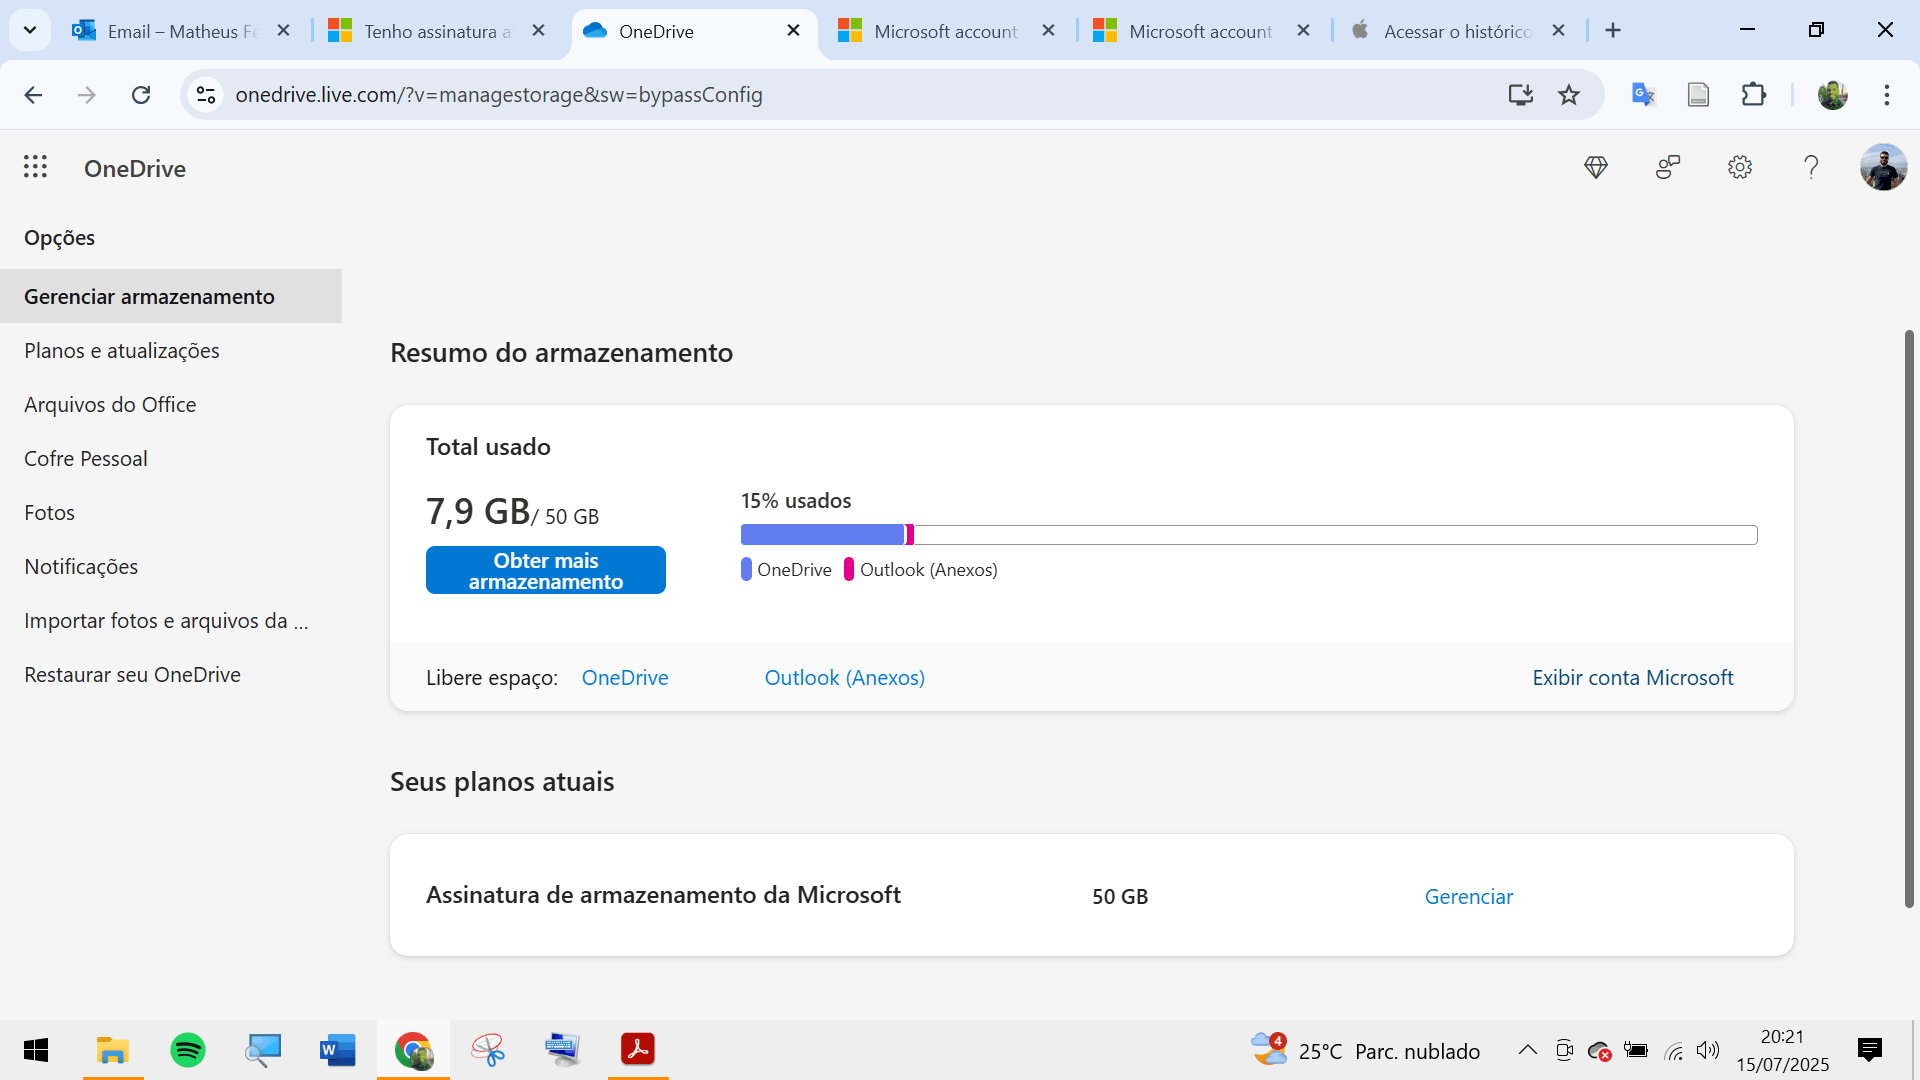Install OneDrive app from address bar icon

(1520, 95)
